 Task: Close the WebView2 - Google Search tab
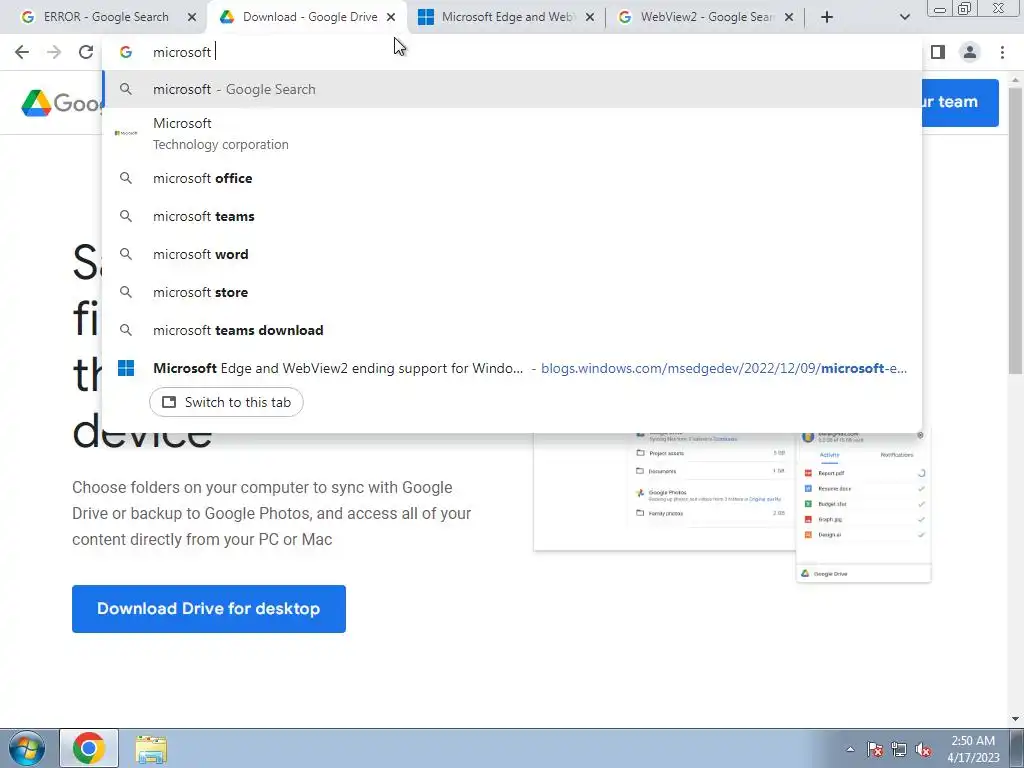point(789,17)
